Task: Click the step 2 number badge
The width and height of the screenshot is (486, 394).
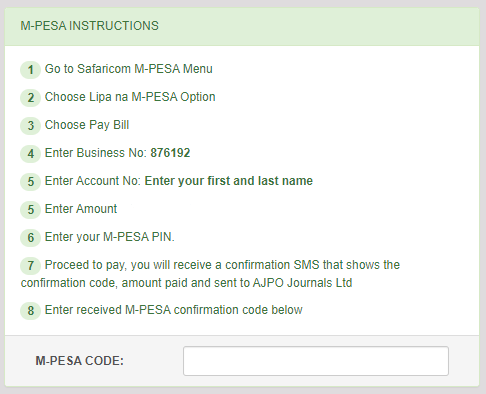Action: (x=30, y=98)
